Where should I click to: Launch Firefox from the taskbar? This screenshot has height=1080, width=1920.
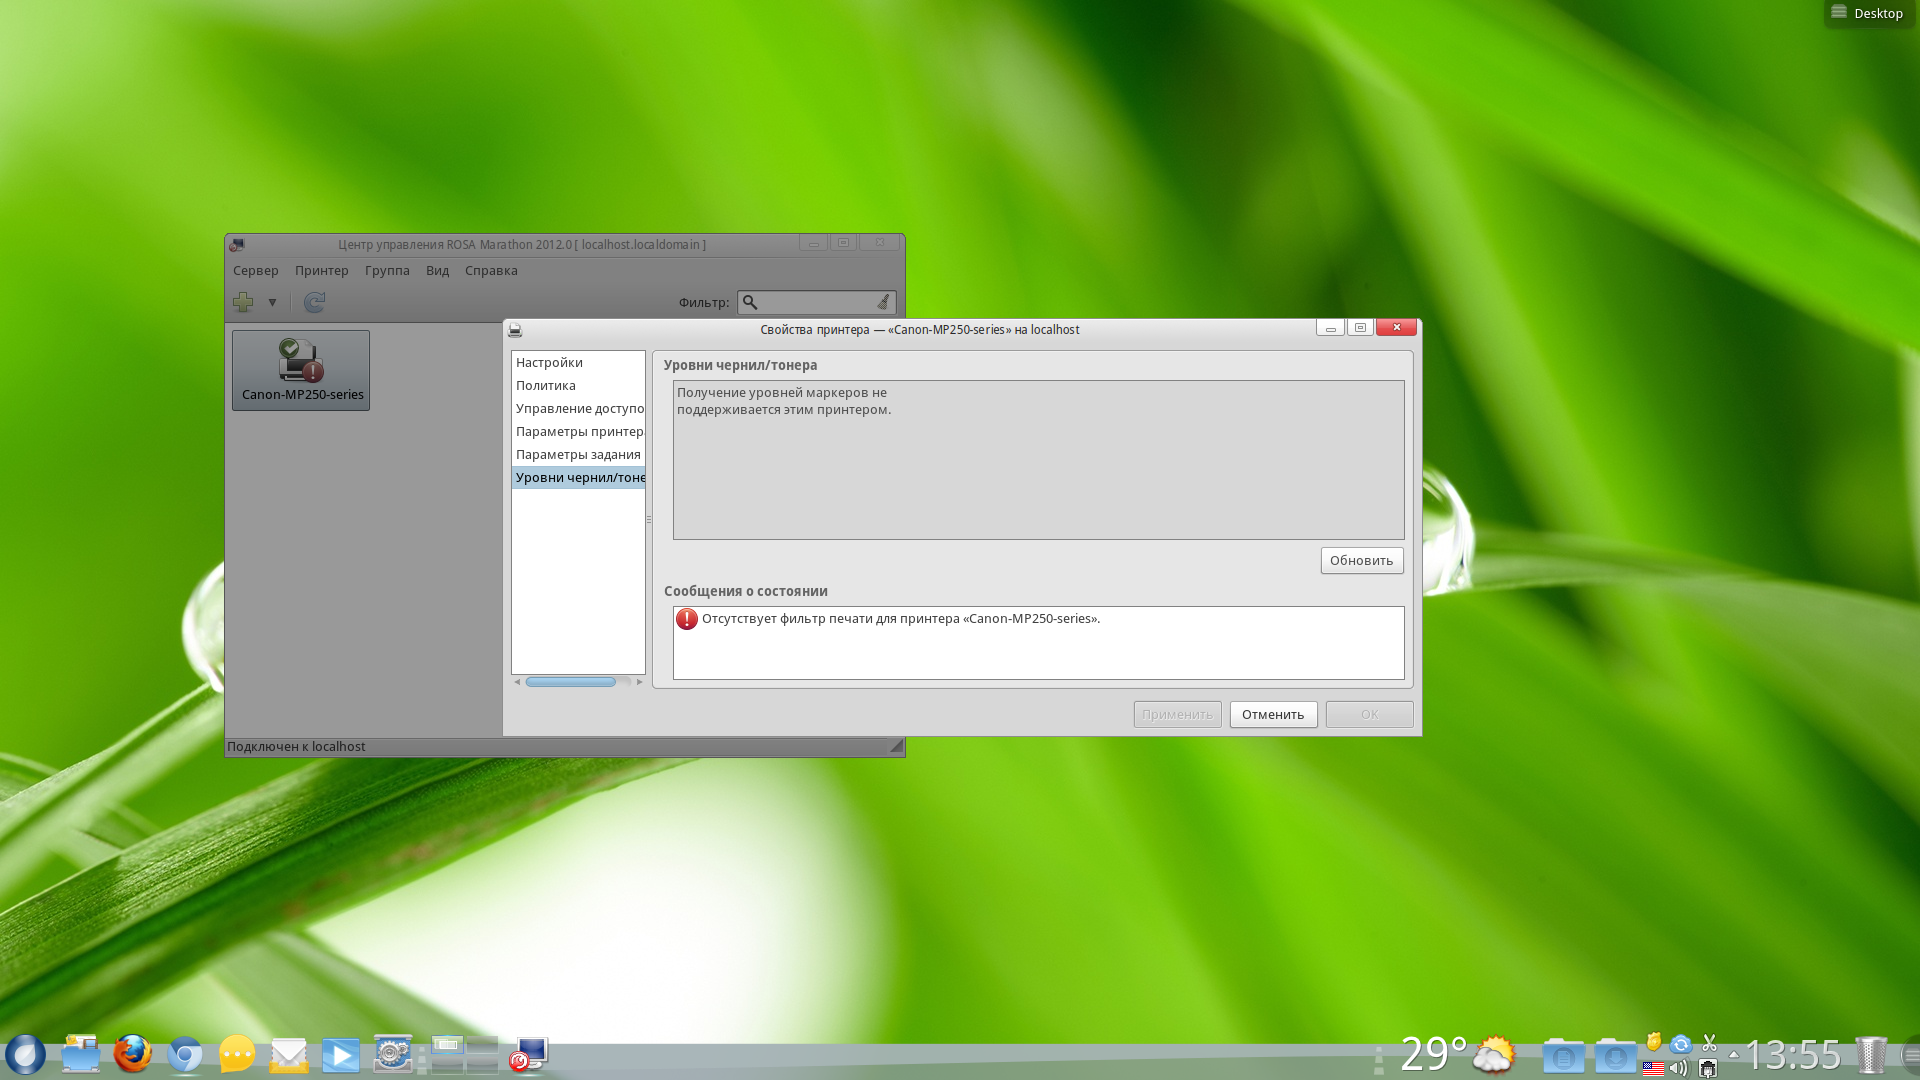132,1054
